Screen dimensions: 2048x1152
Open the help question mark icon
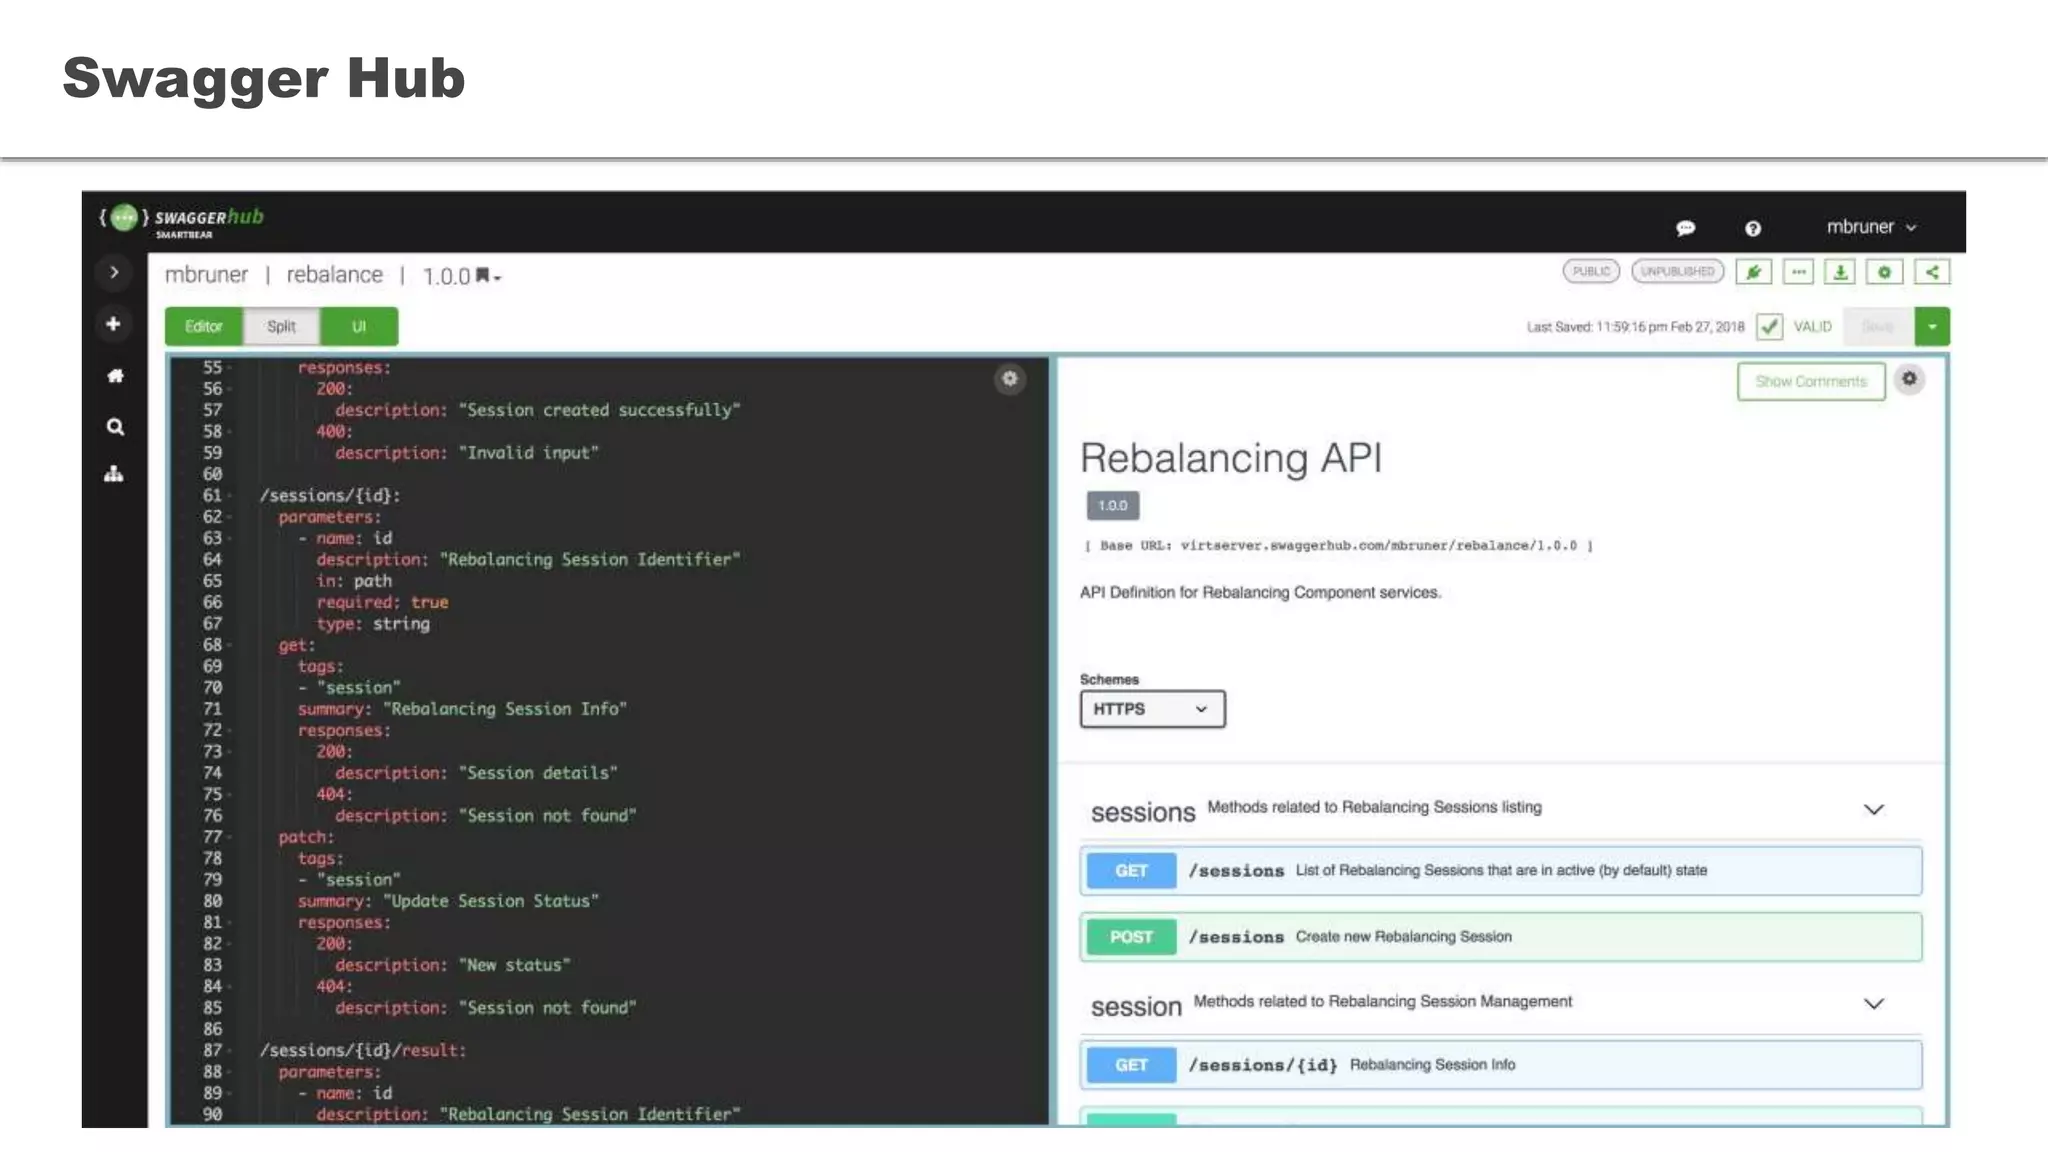click(1752, 229)
